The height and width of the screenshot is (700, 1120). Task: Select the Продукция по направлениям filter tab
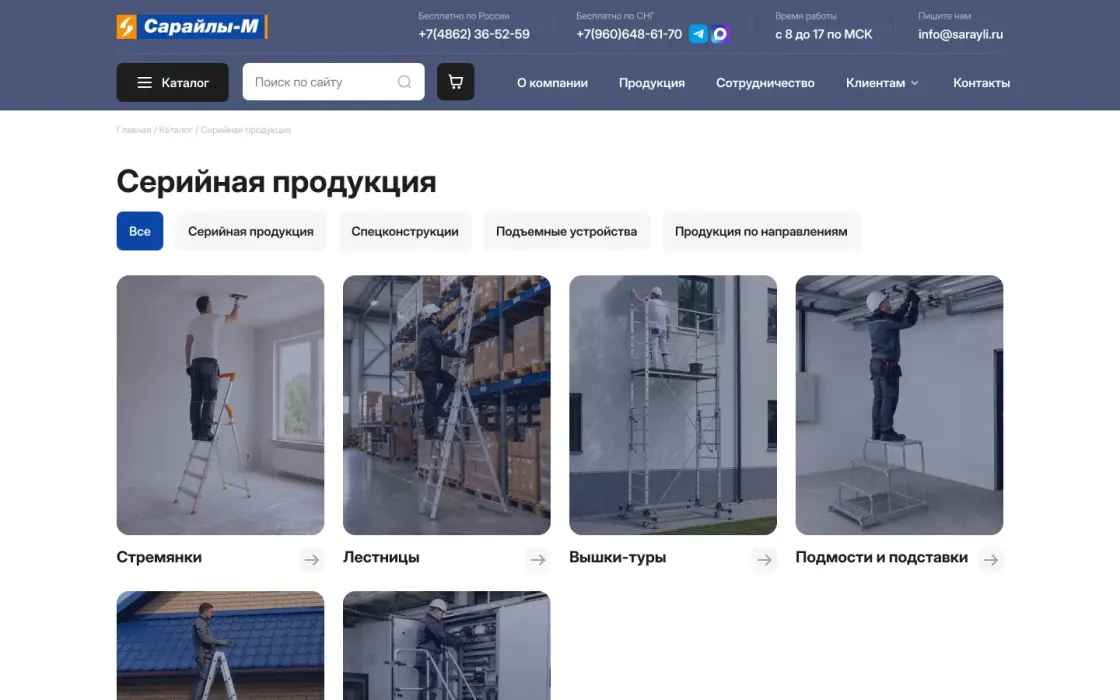coord(761,231)
